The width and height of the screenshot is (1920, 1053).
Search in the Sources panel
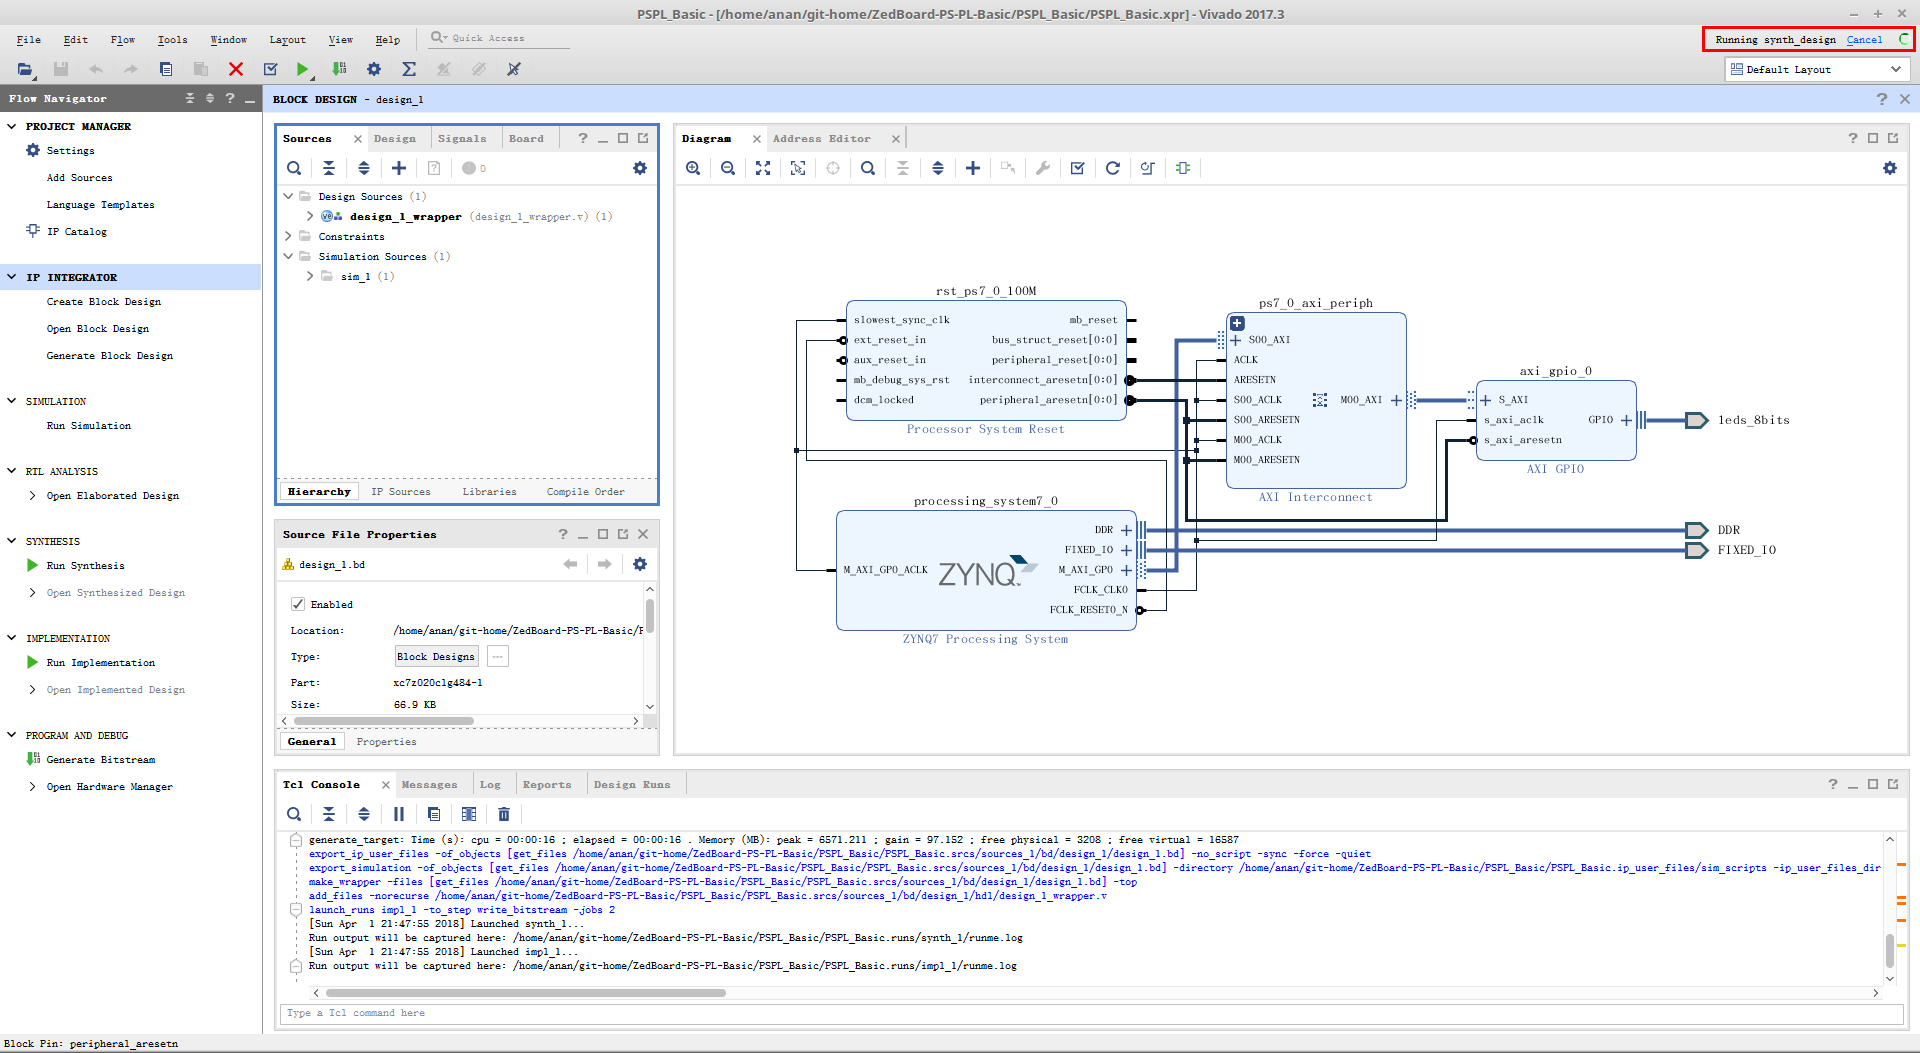[x=294, y=168]
